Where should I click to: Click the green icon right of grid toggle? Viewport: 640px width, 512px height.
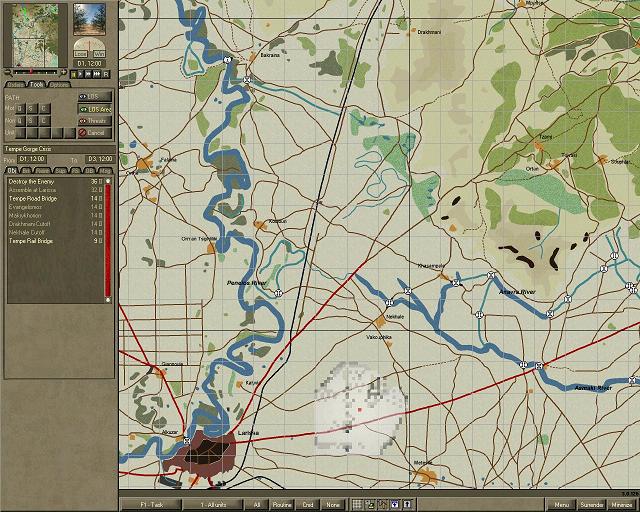coord(370,505)
